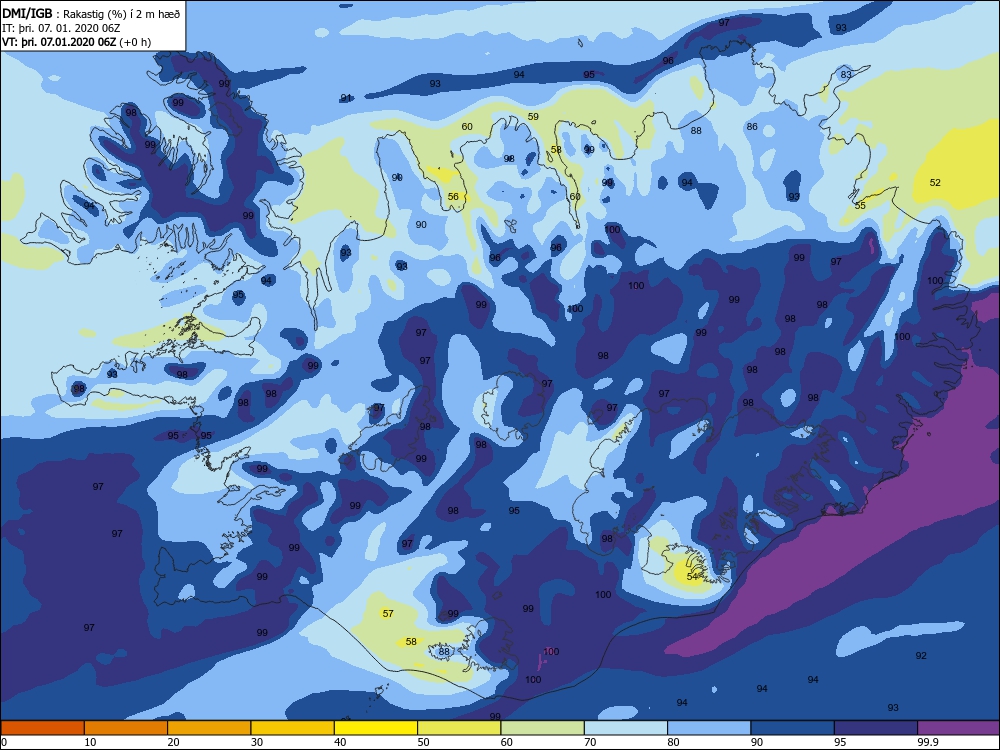Click the dark orange 0–10 legend swatch
Screen dimensions: 1000x750
point(42,728)
